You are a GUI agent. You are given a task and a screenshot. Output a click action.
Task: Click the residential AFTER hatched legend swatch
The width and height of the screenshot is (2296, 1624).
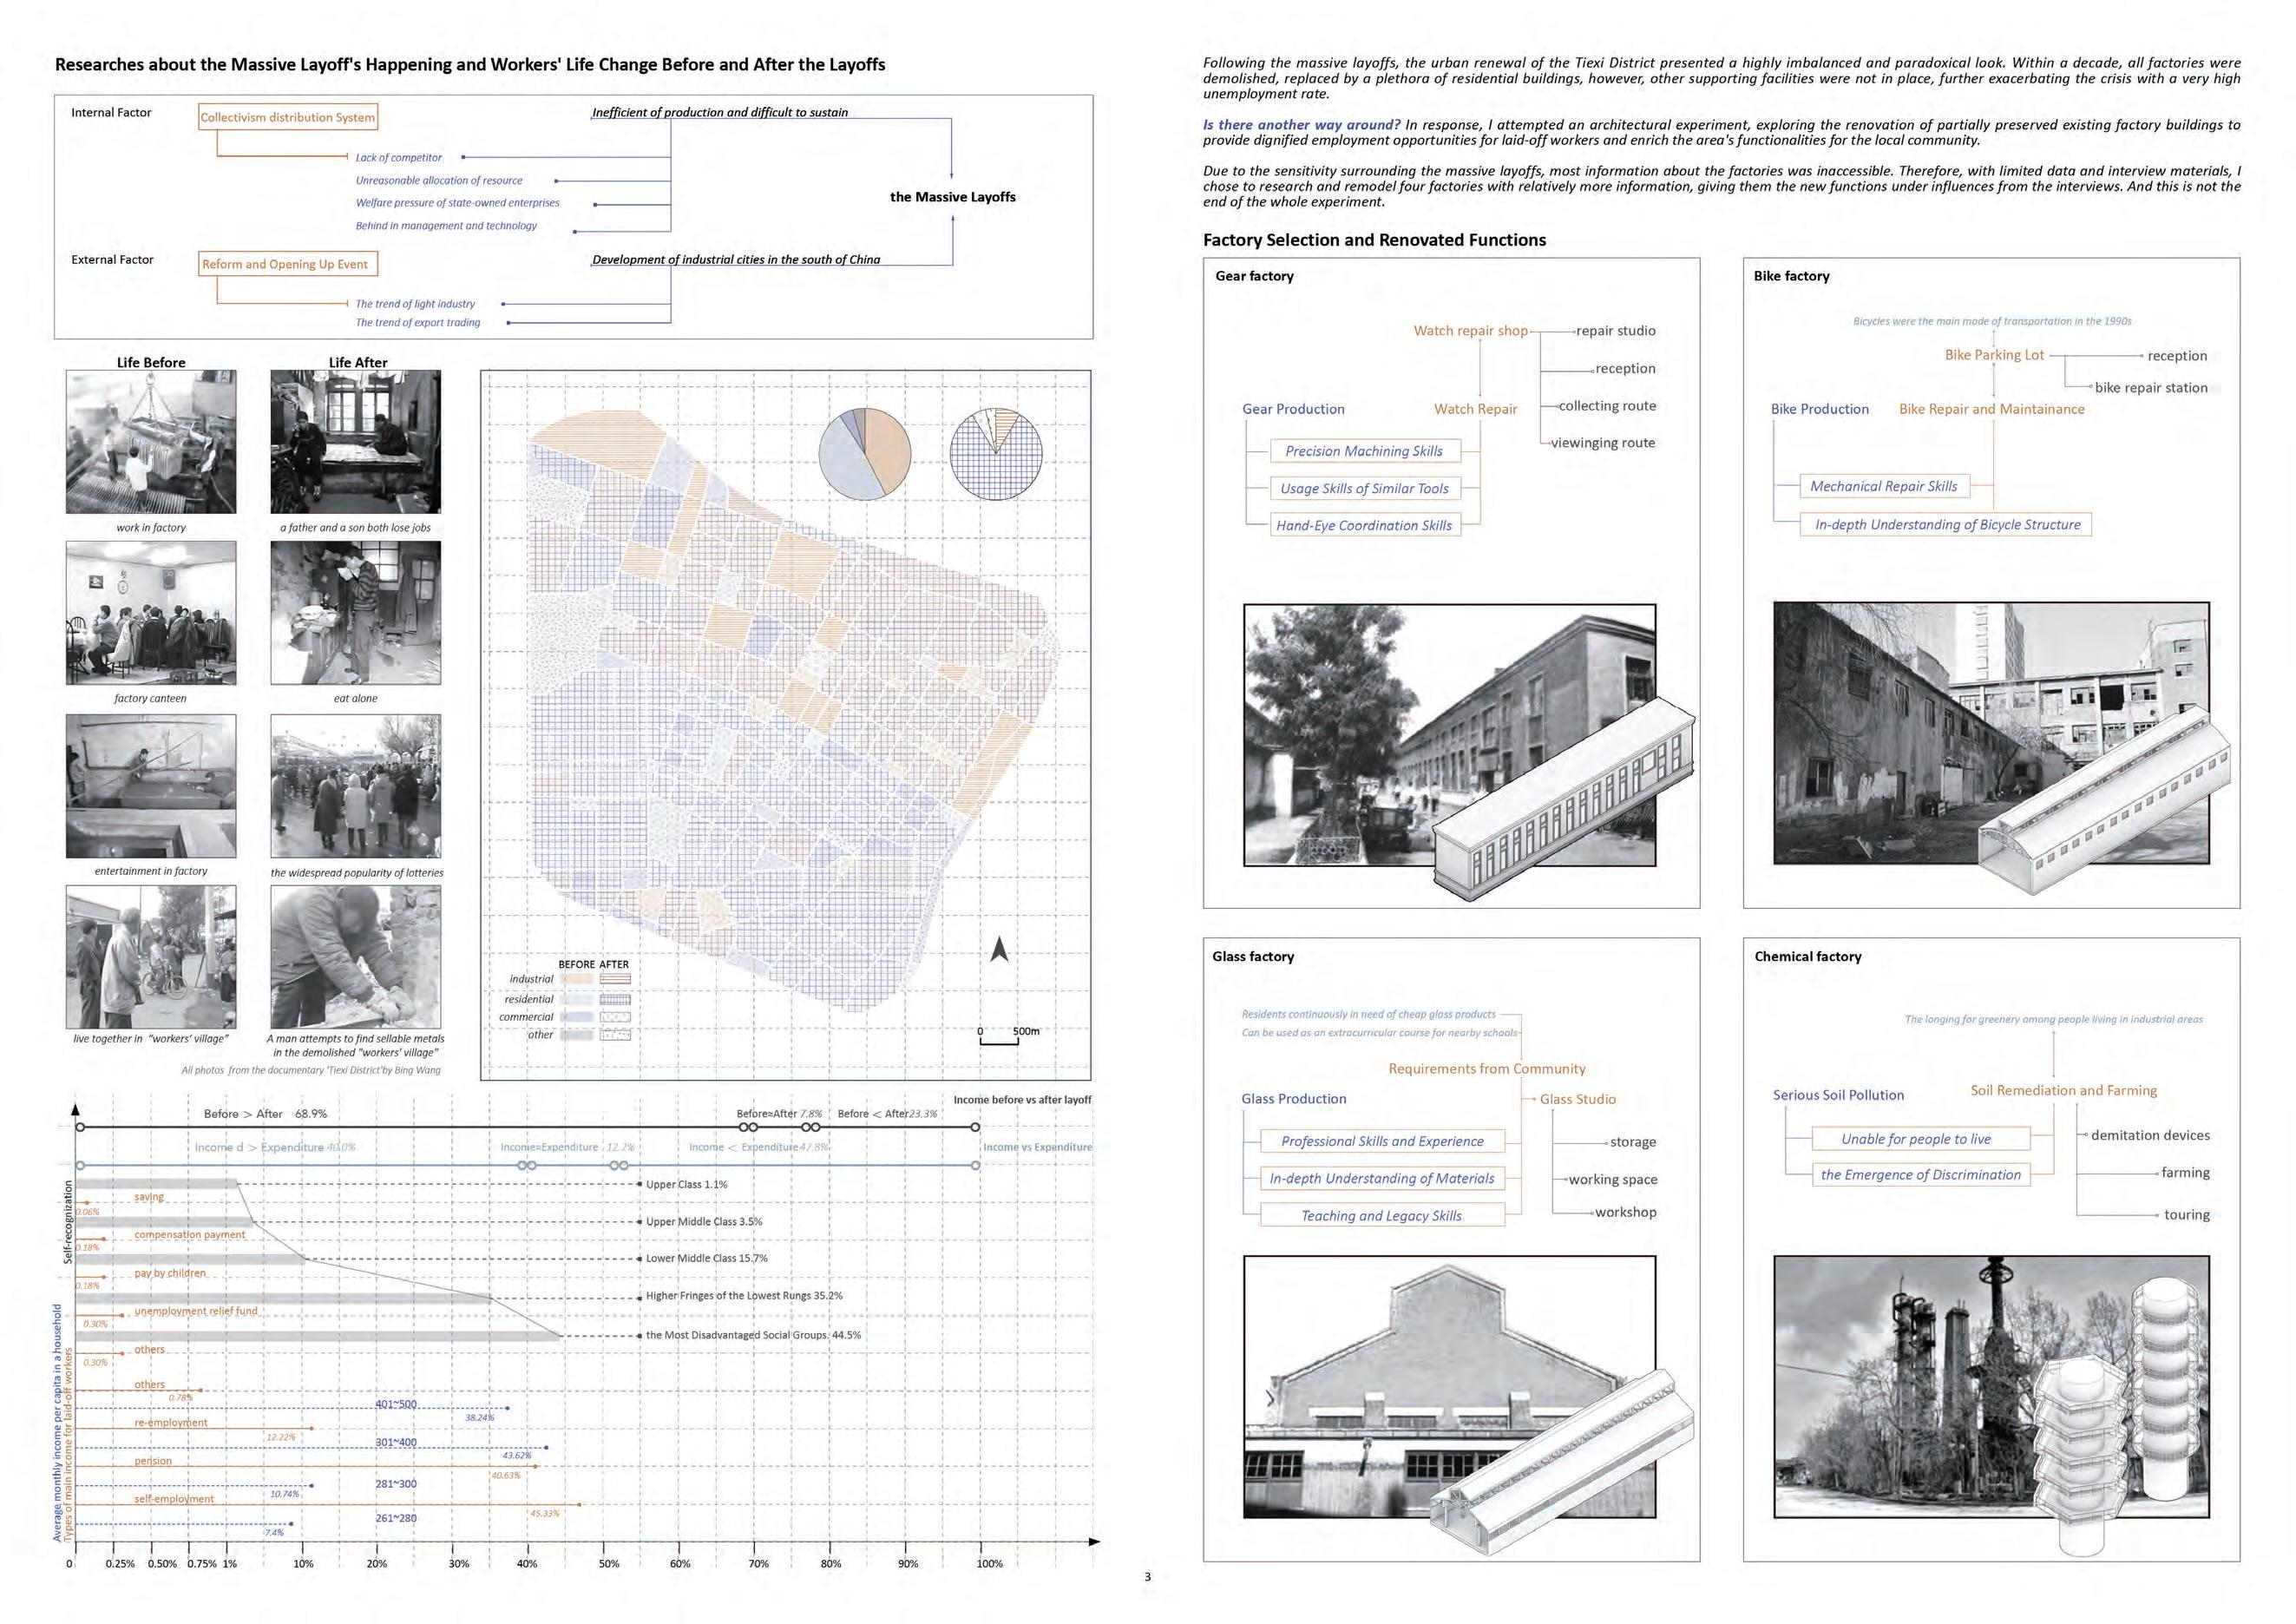[615, 999]
